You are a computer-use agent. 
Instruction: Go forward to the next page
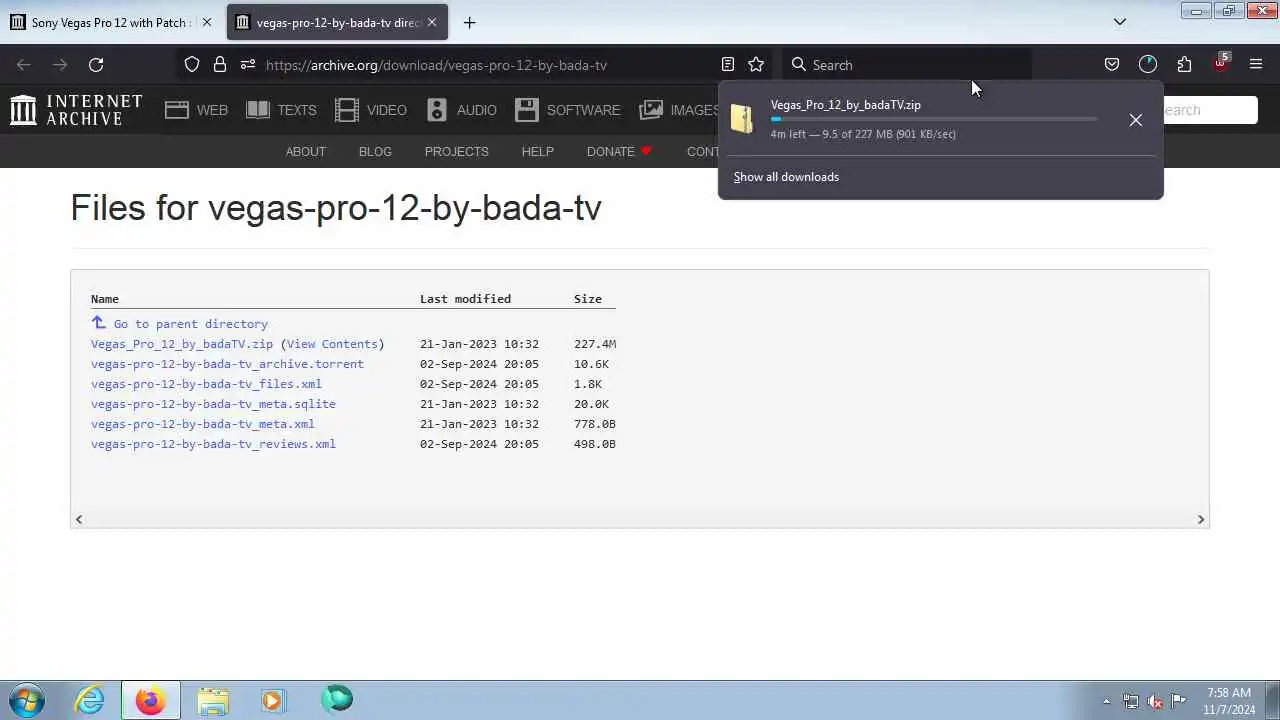tap(60, 64)
